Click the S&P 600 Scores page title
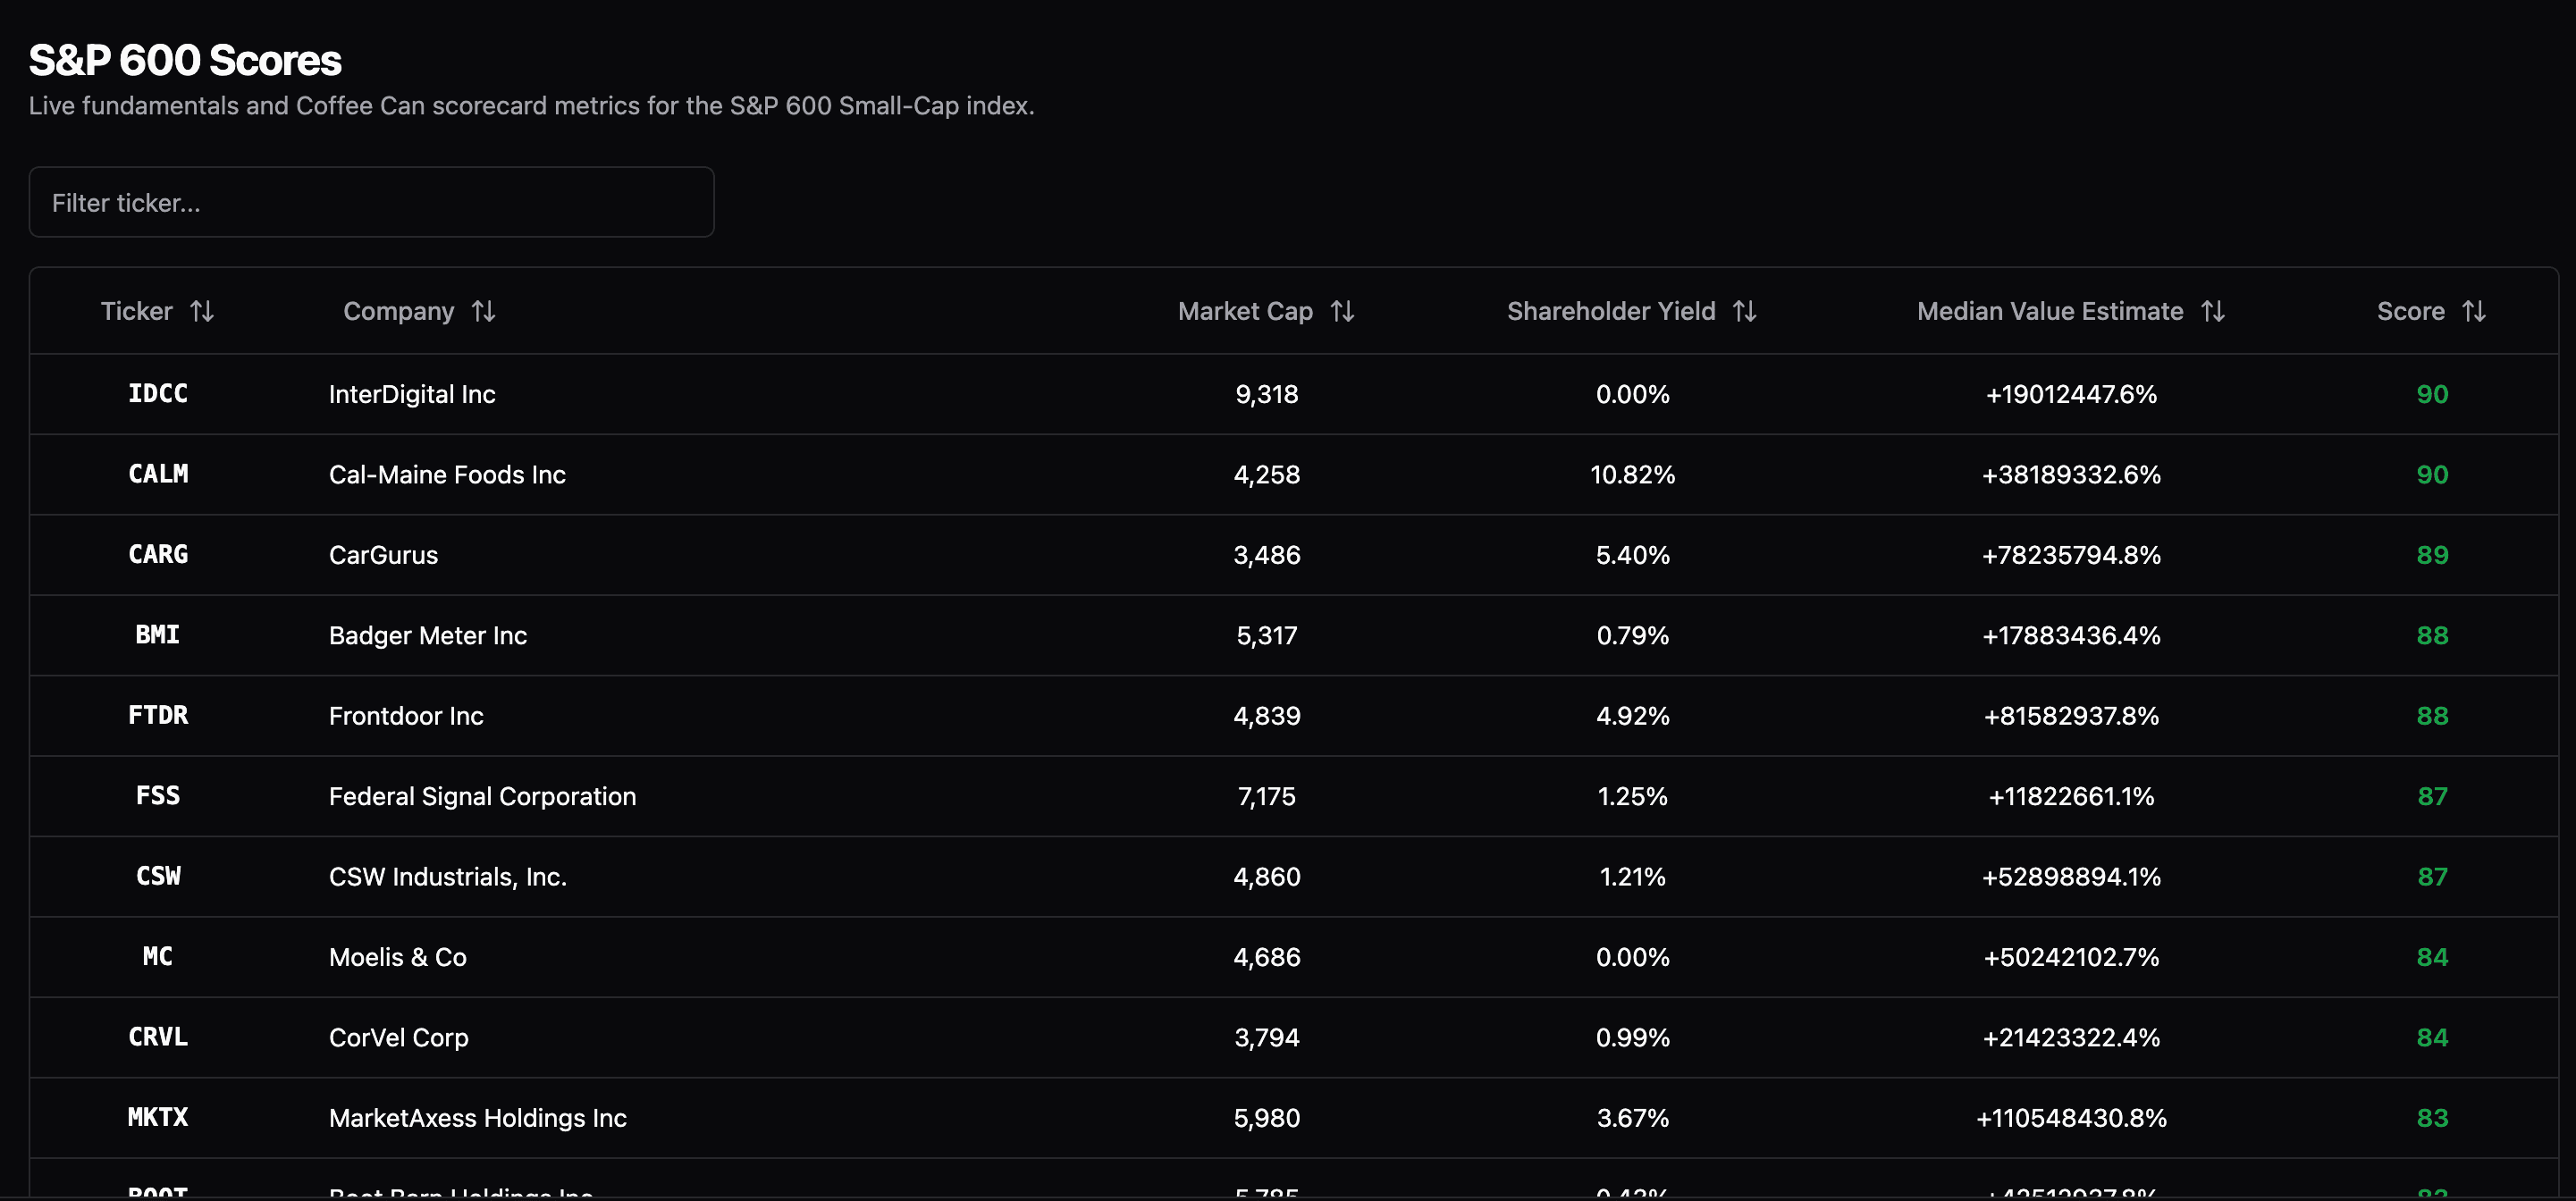 pos(185,60)
